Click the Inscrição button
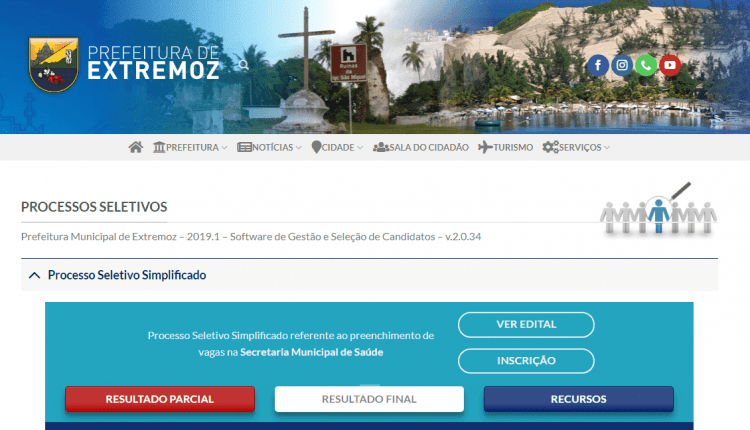Screen dimensions: 750x430 click(x=526, y=361)
